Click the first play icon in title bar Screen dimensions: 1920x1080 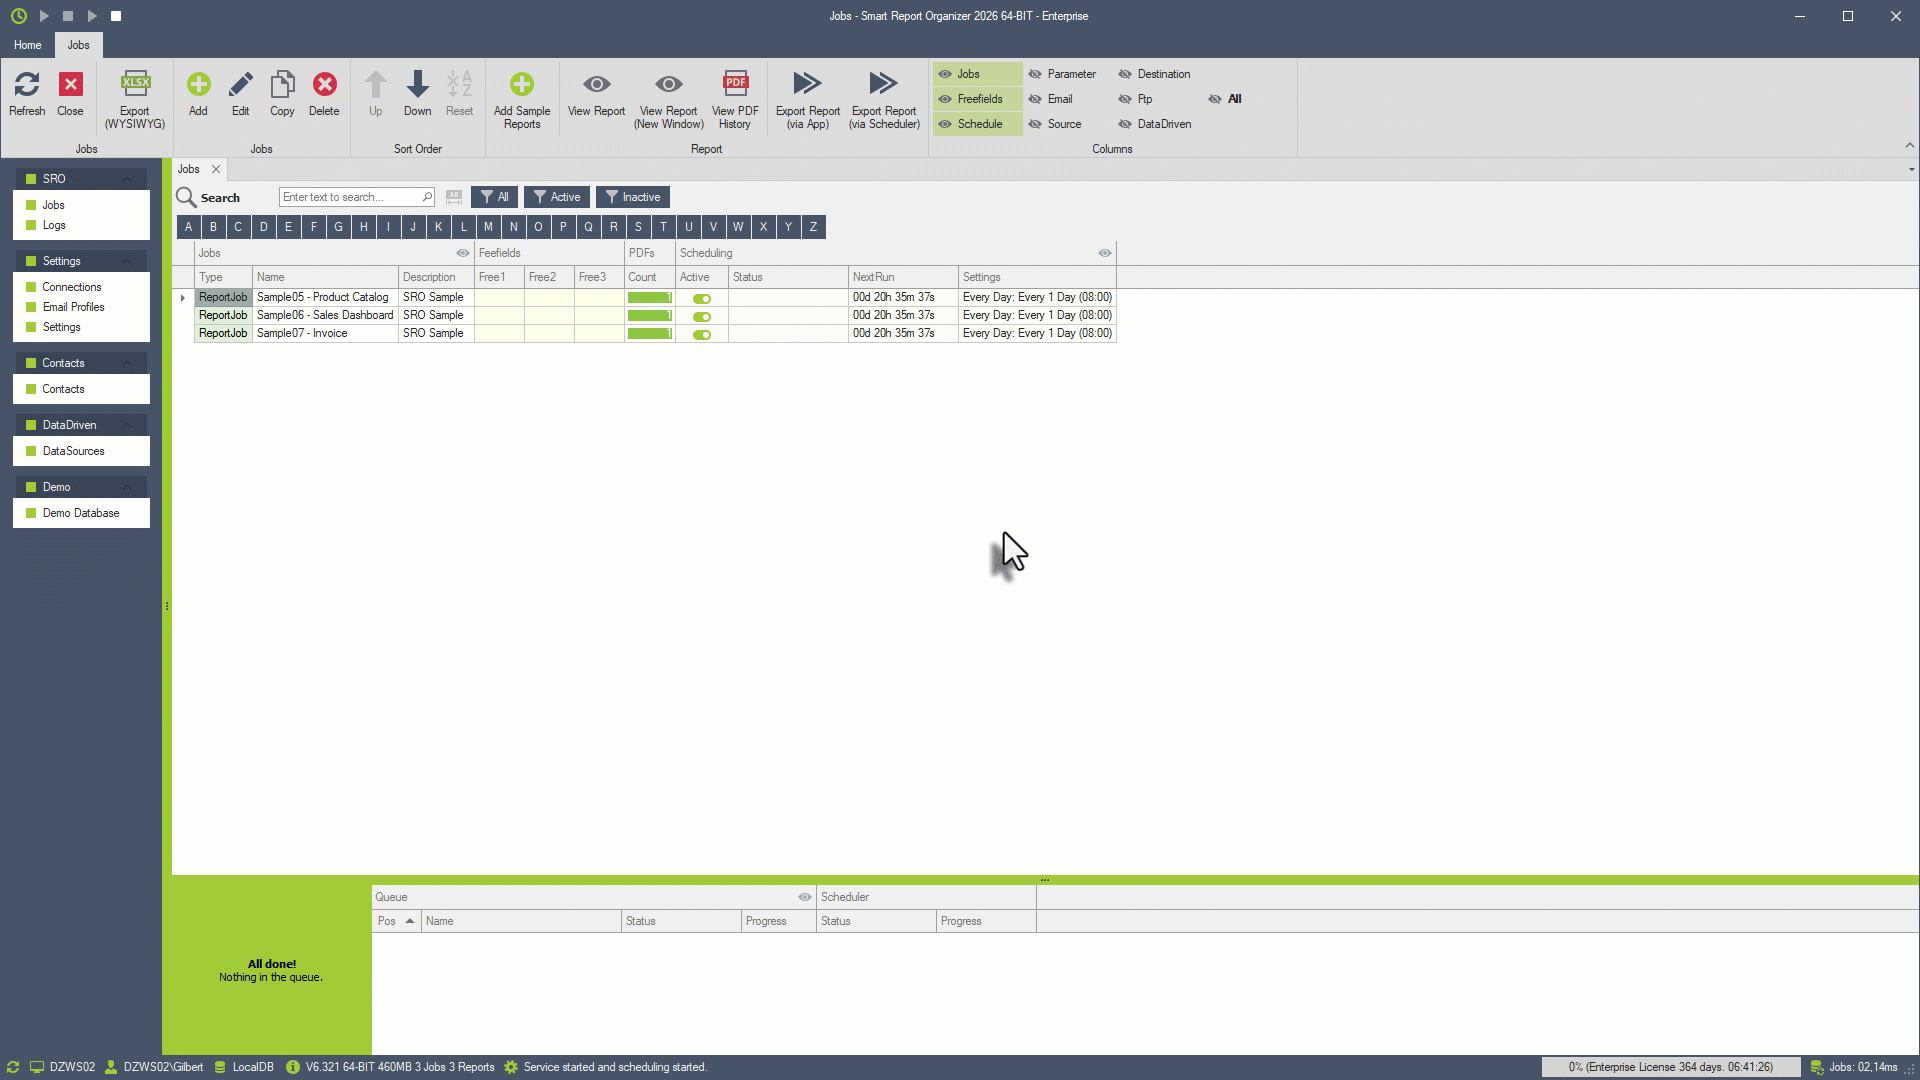pos(44,16)
